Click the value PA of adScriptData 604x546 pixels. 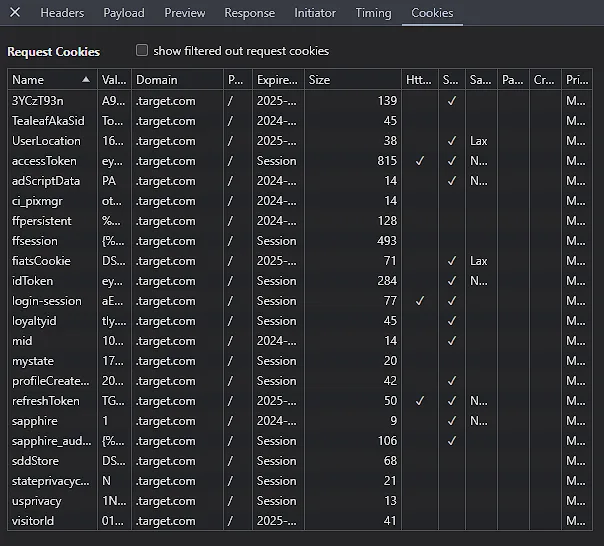(109, 181)
